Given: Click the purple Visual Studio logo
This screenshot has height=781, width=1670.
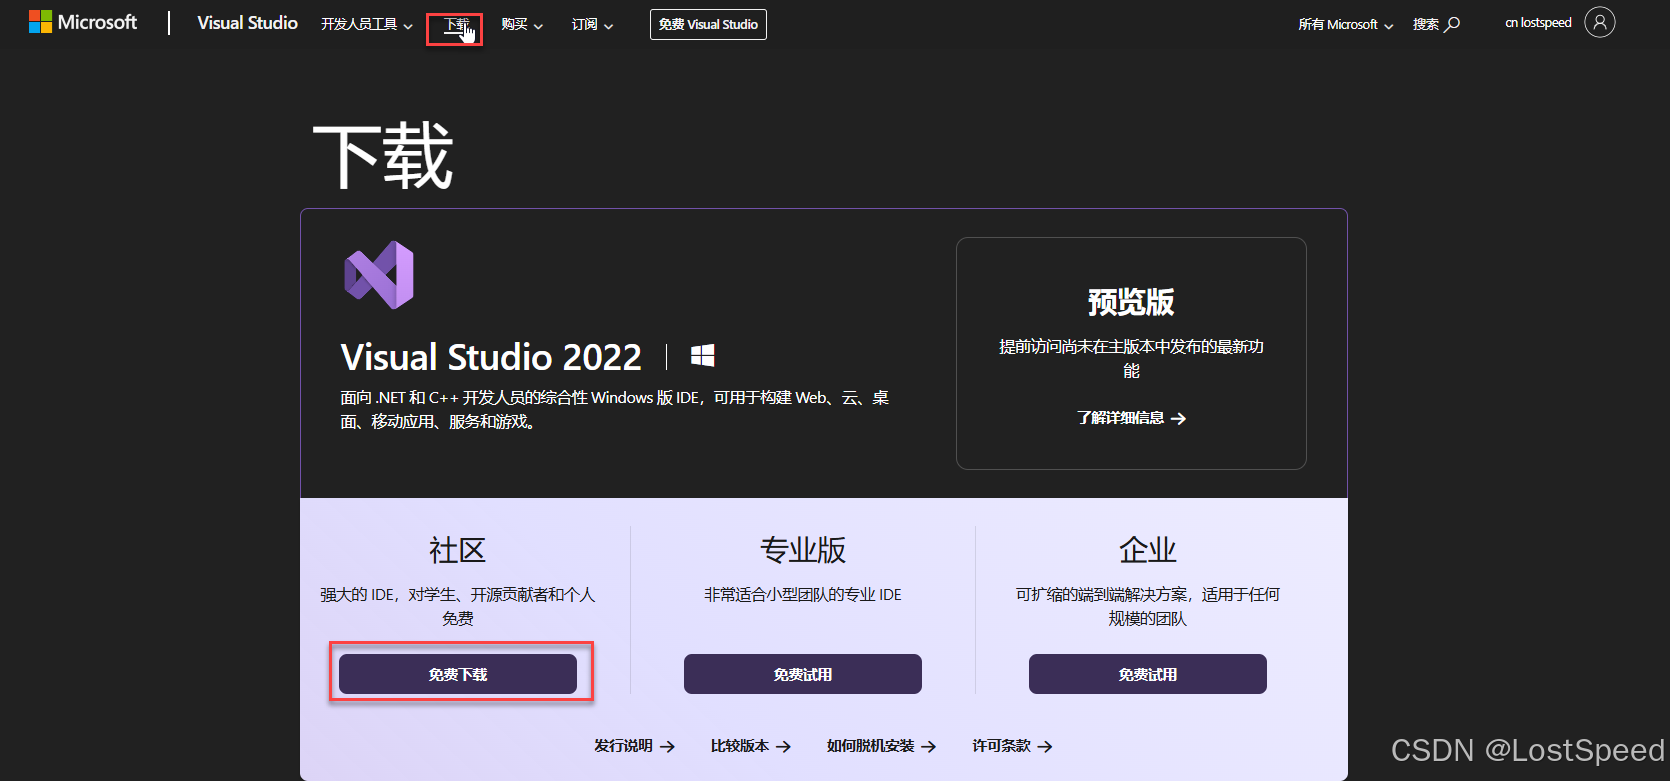Looking at the screenshot, I should [x=379, y=275].
